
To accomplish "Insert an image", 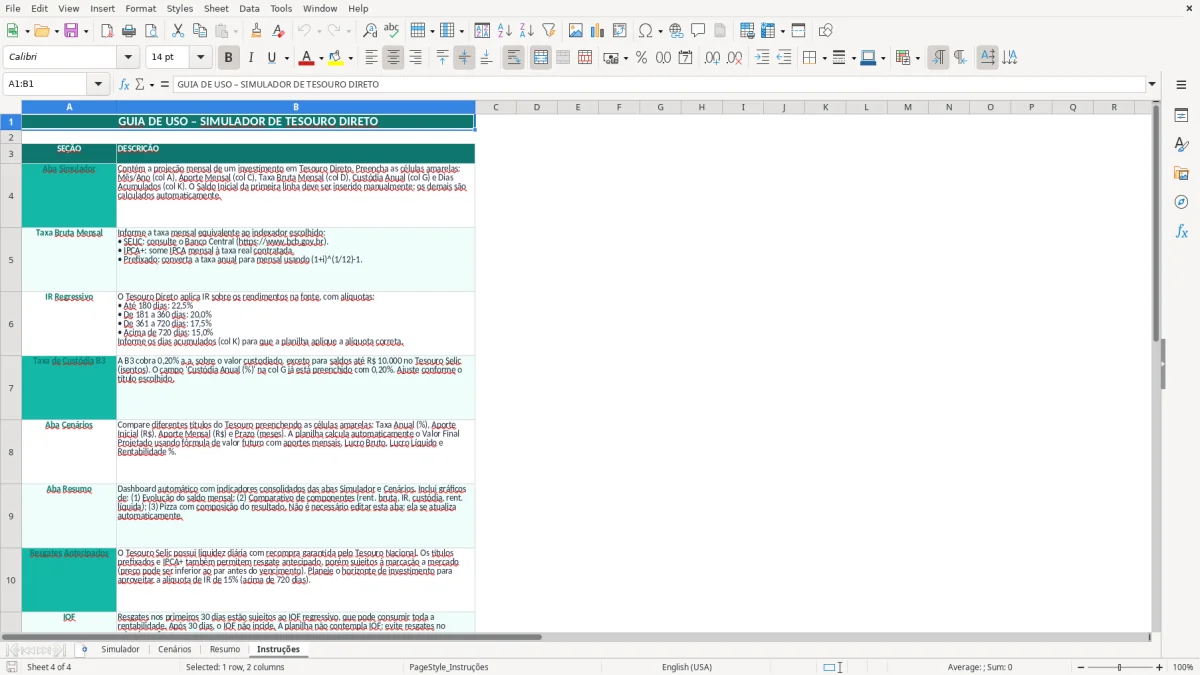I will [x=576, y=31].
